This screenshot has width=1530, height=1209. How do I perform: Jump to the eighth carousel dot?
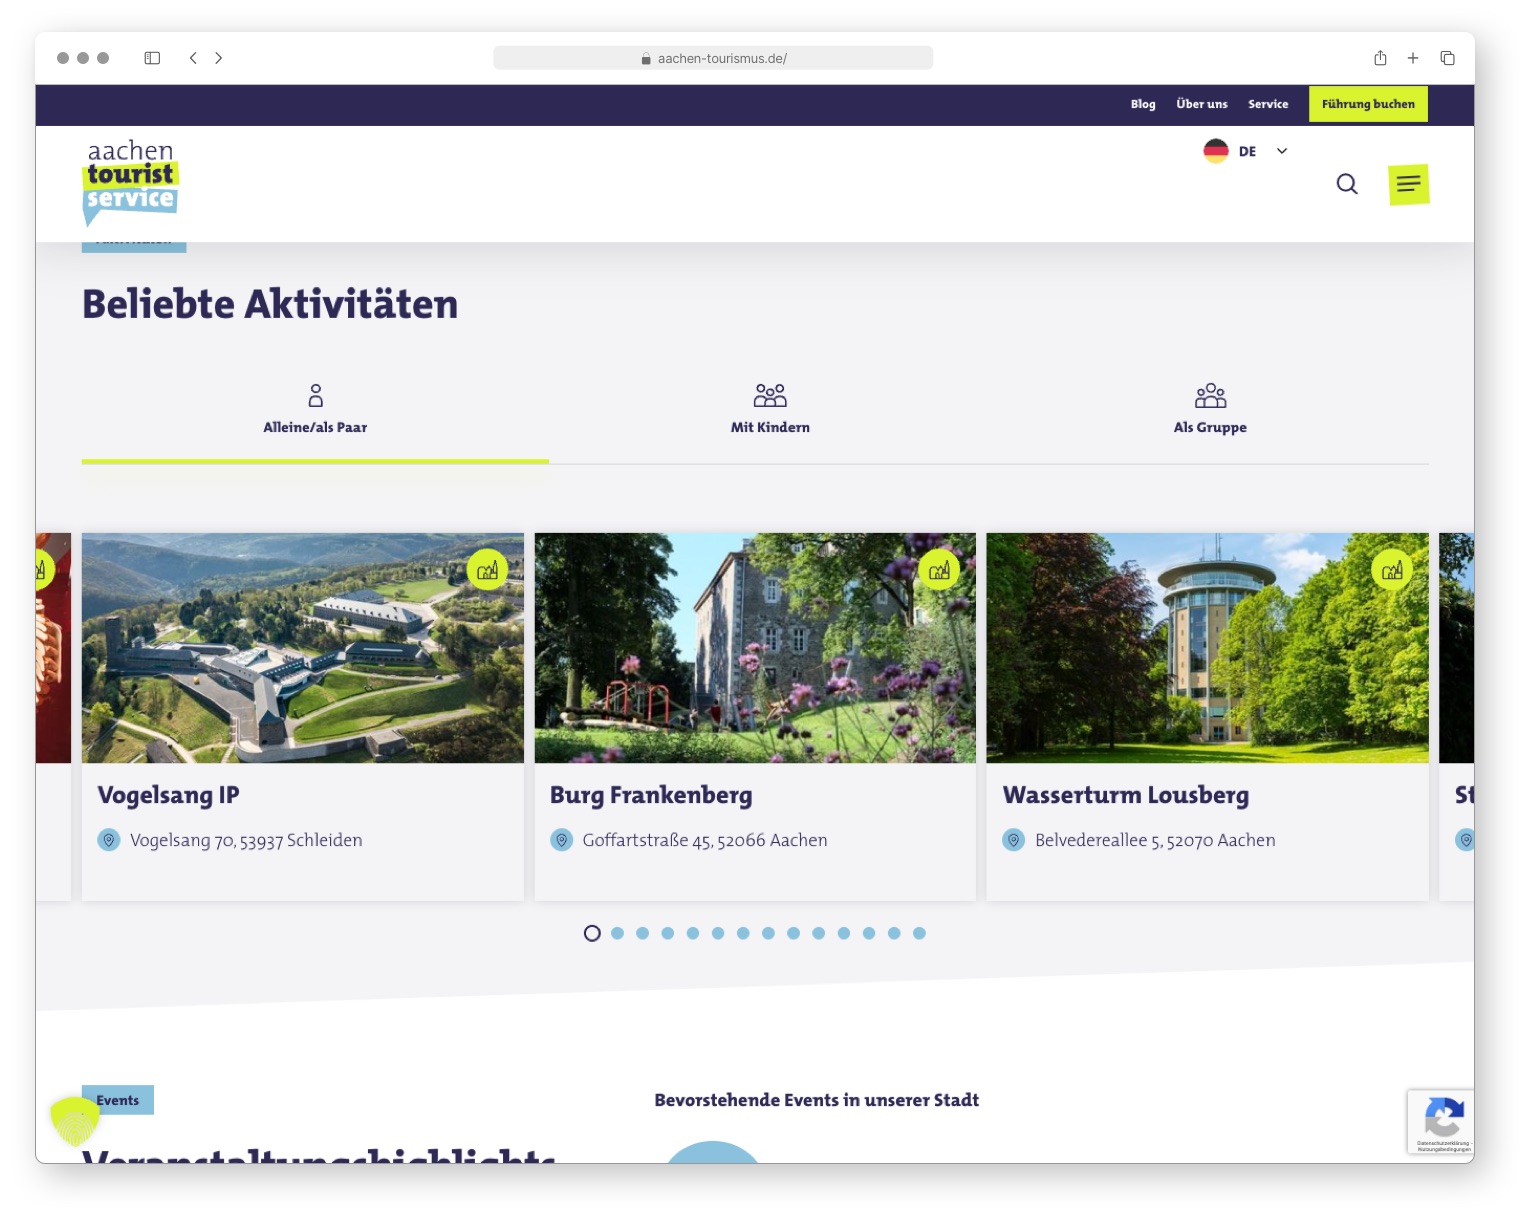click(x=768, y=933)
